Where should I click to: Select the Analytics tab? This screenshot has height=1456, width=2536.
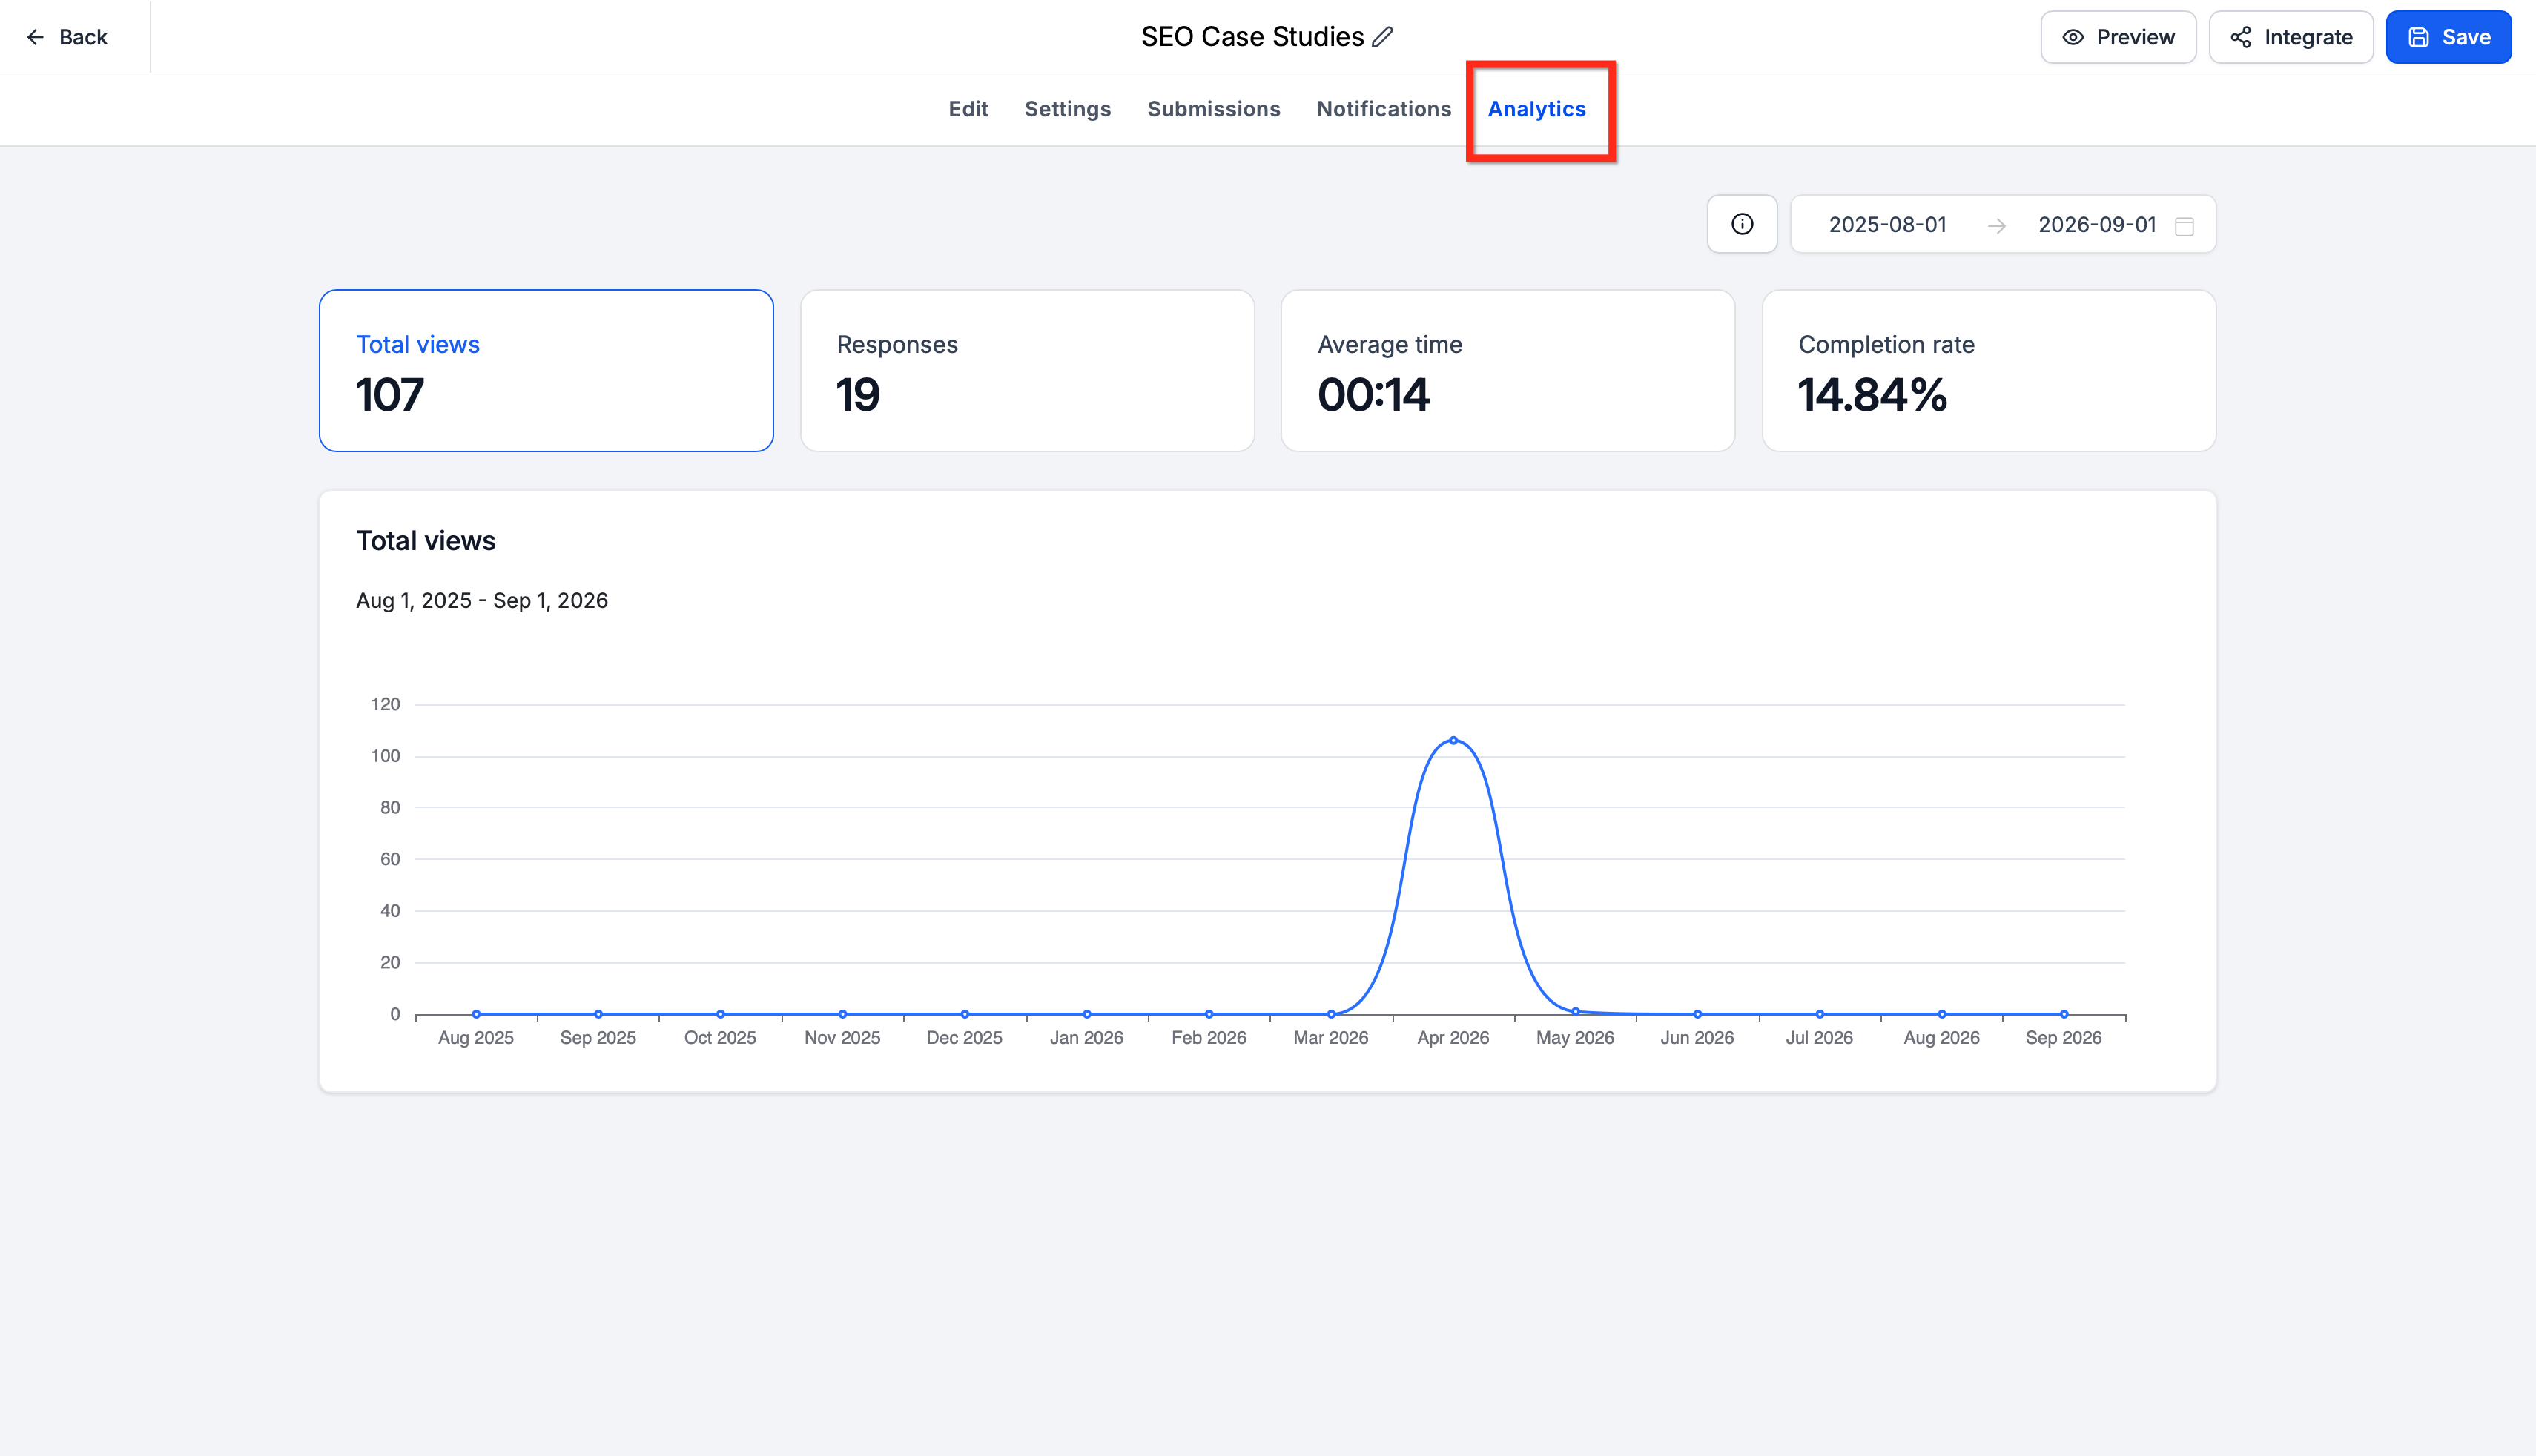(1536, 109)
